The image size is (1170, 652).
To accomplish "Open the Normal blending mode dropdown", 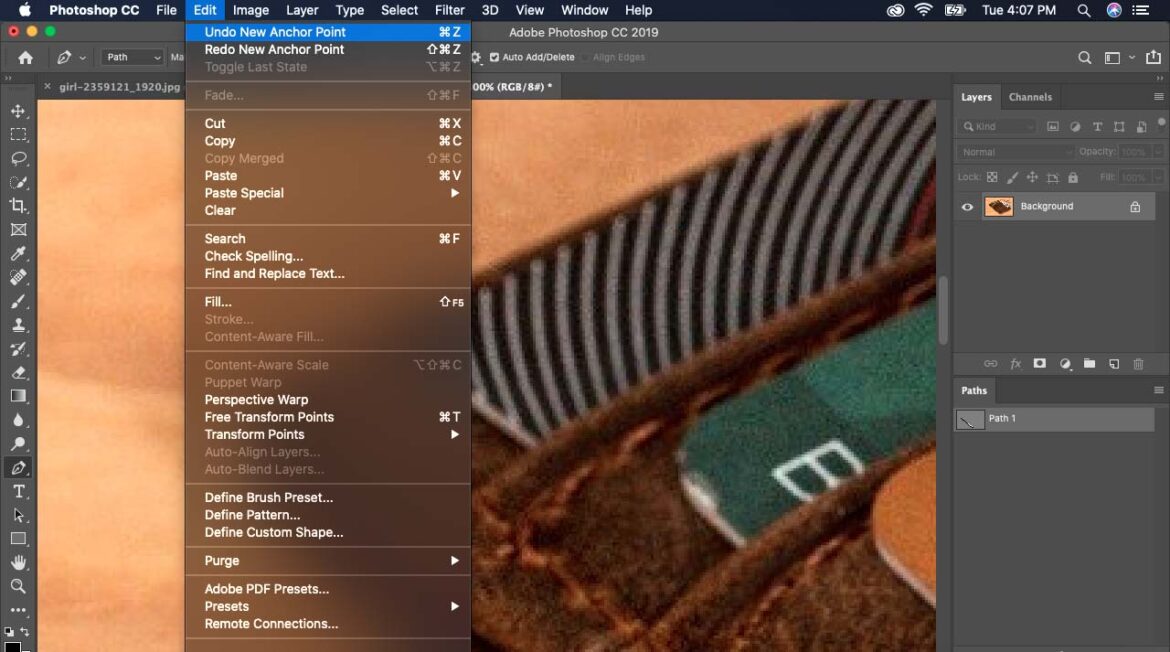I will coord(1016,152).
